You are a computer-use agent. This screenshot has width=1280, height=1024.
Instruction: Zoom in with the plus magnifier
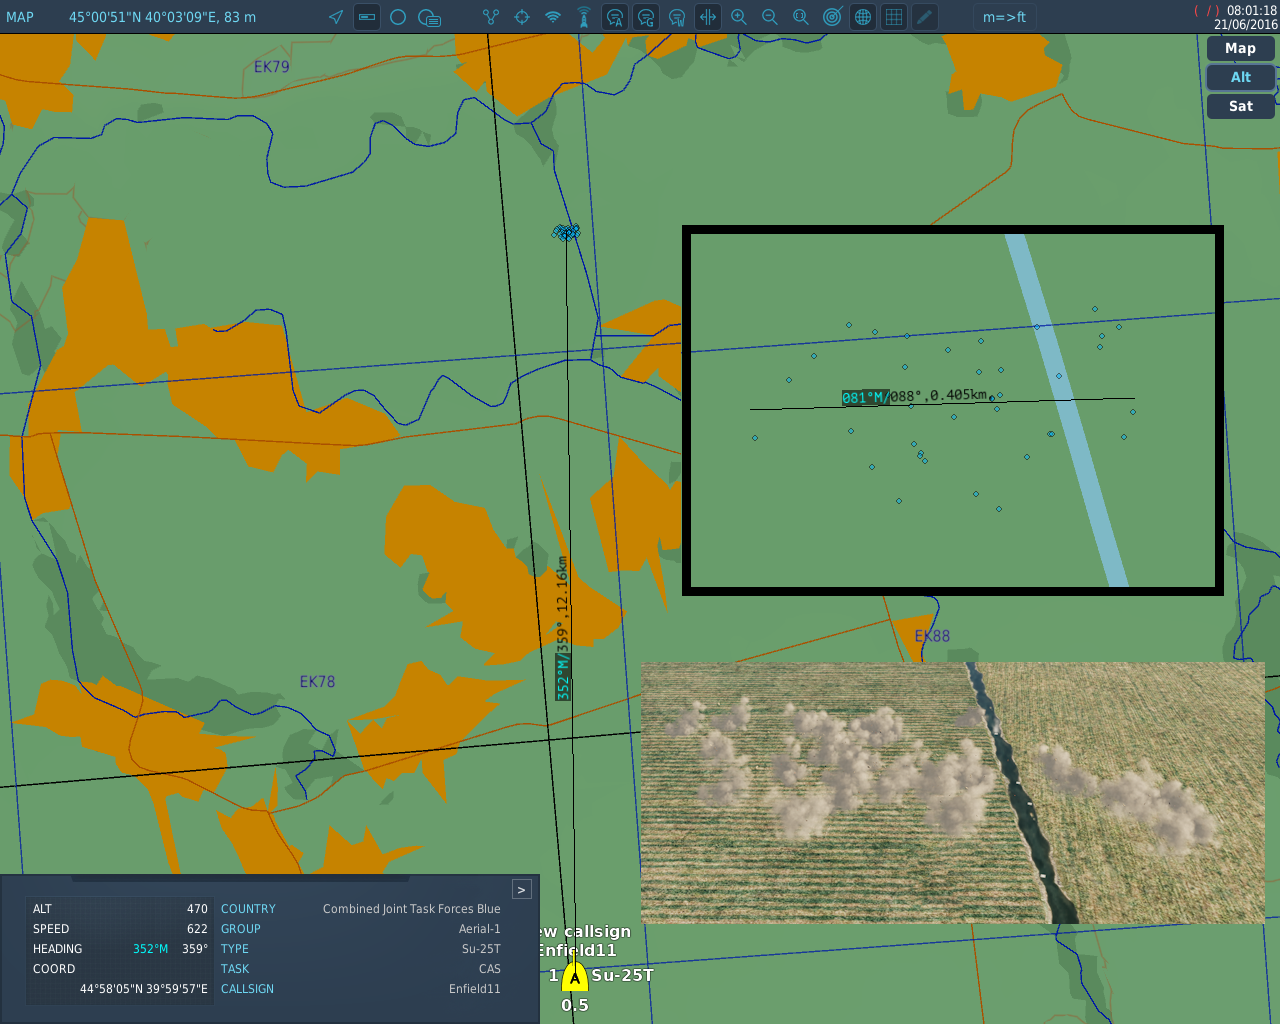pyautogui.click(x=739, y=17)
